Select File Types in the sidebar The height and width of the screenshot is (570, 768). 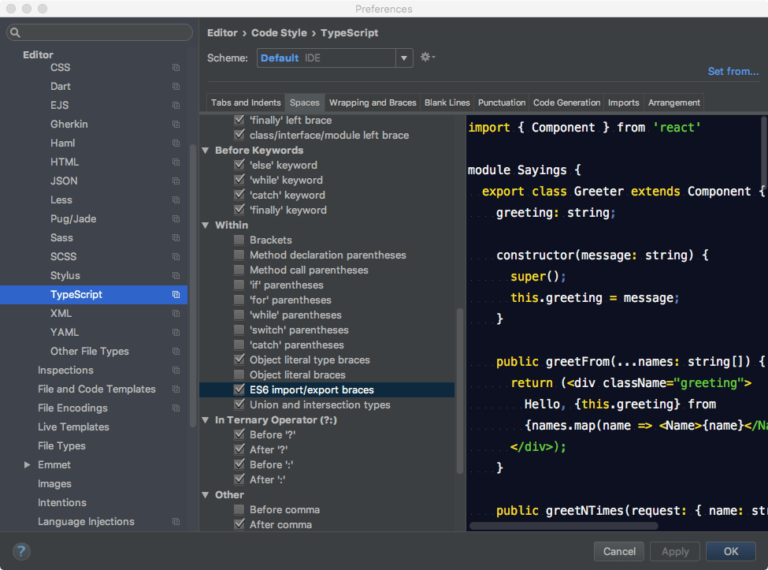[62, 446]
